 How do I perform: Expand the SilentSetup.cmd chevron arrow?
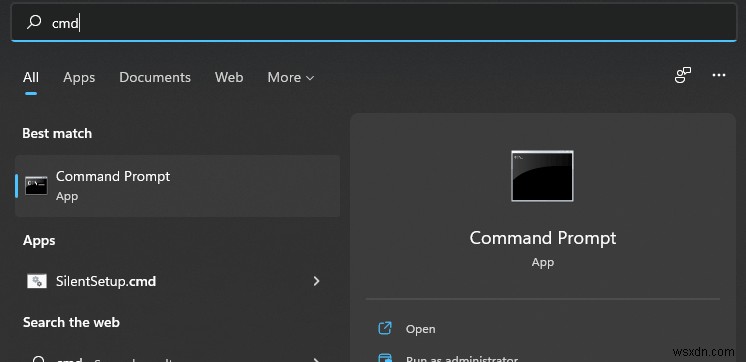316,281
